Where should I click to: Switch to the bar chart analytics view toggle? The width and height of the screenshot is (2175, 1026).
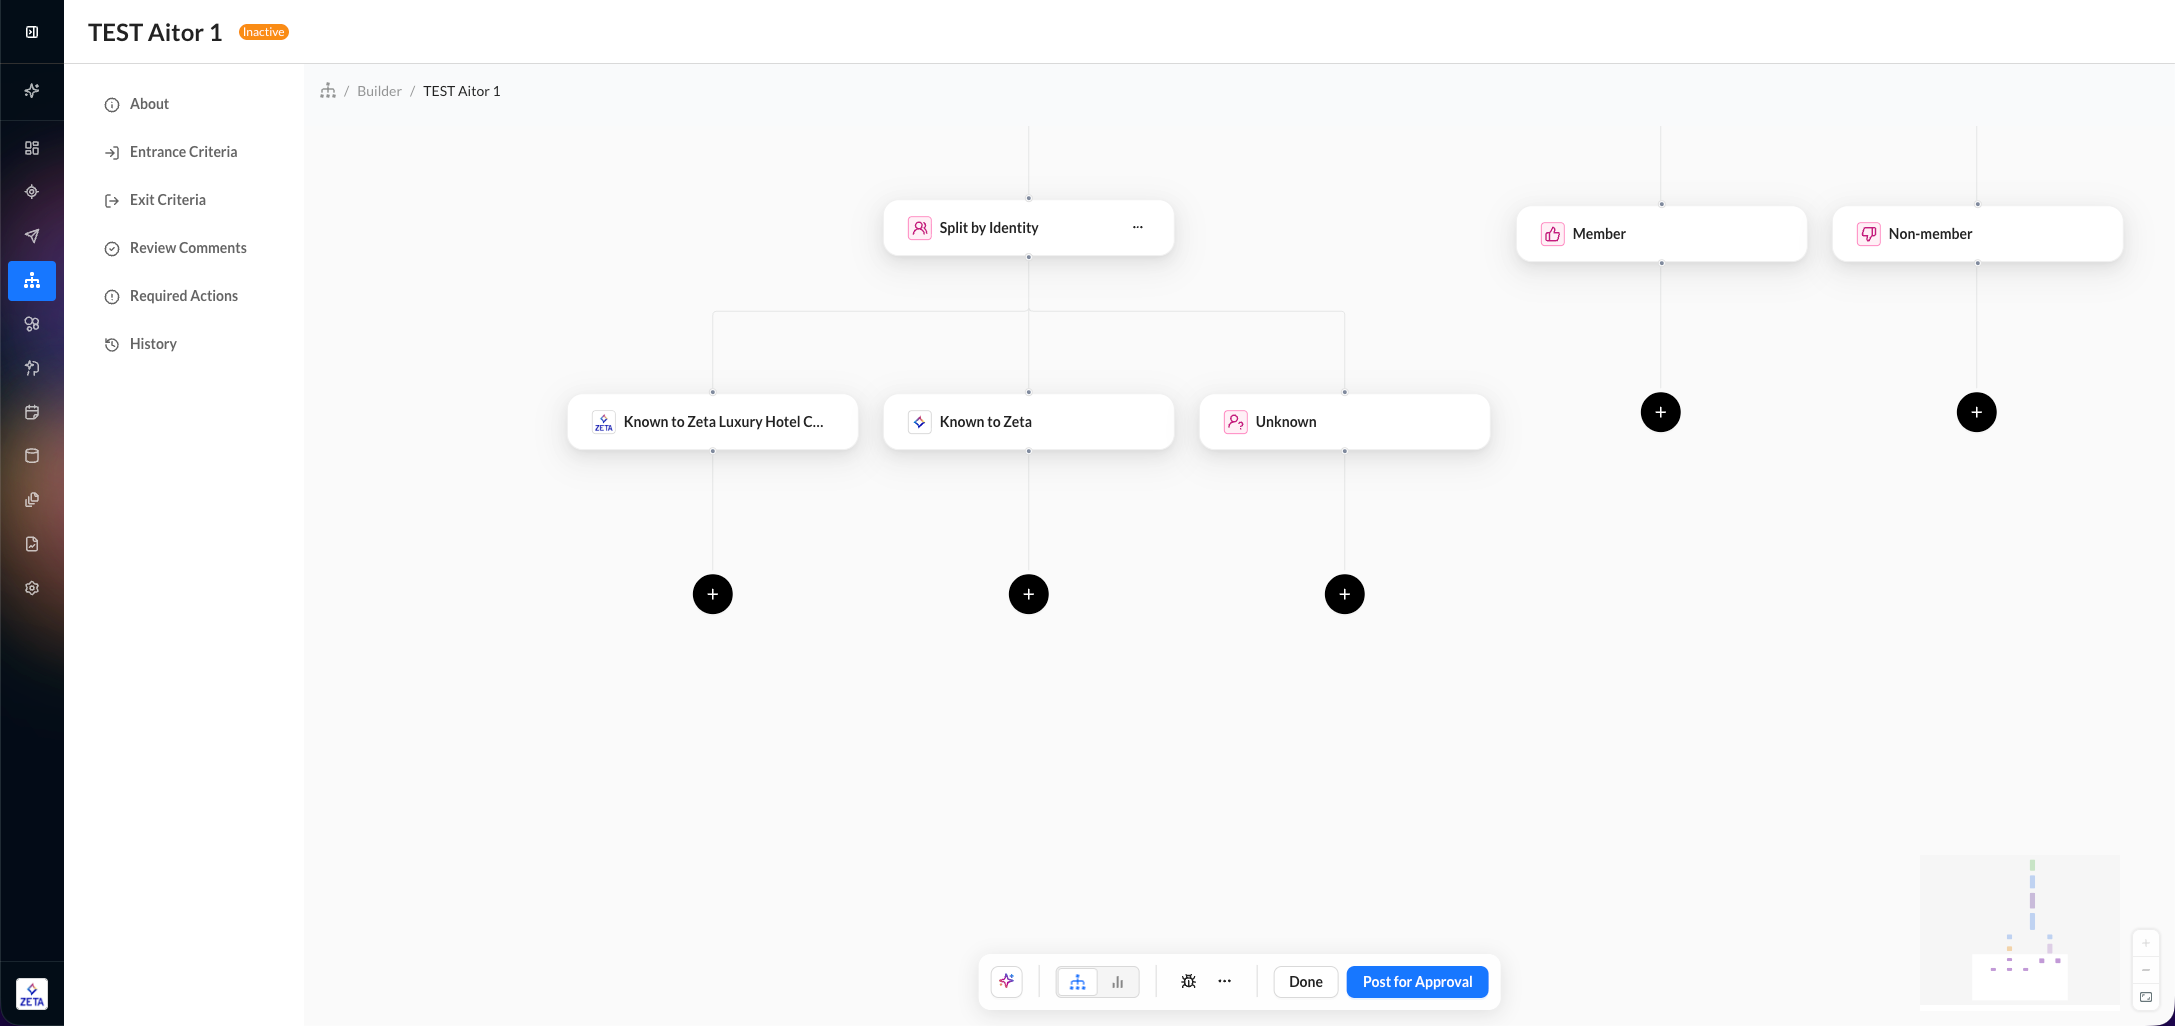coord(1118,982)
